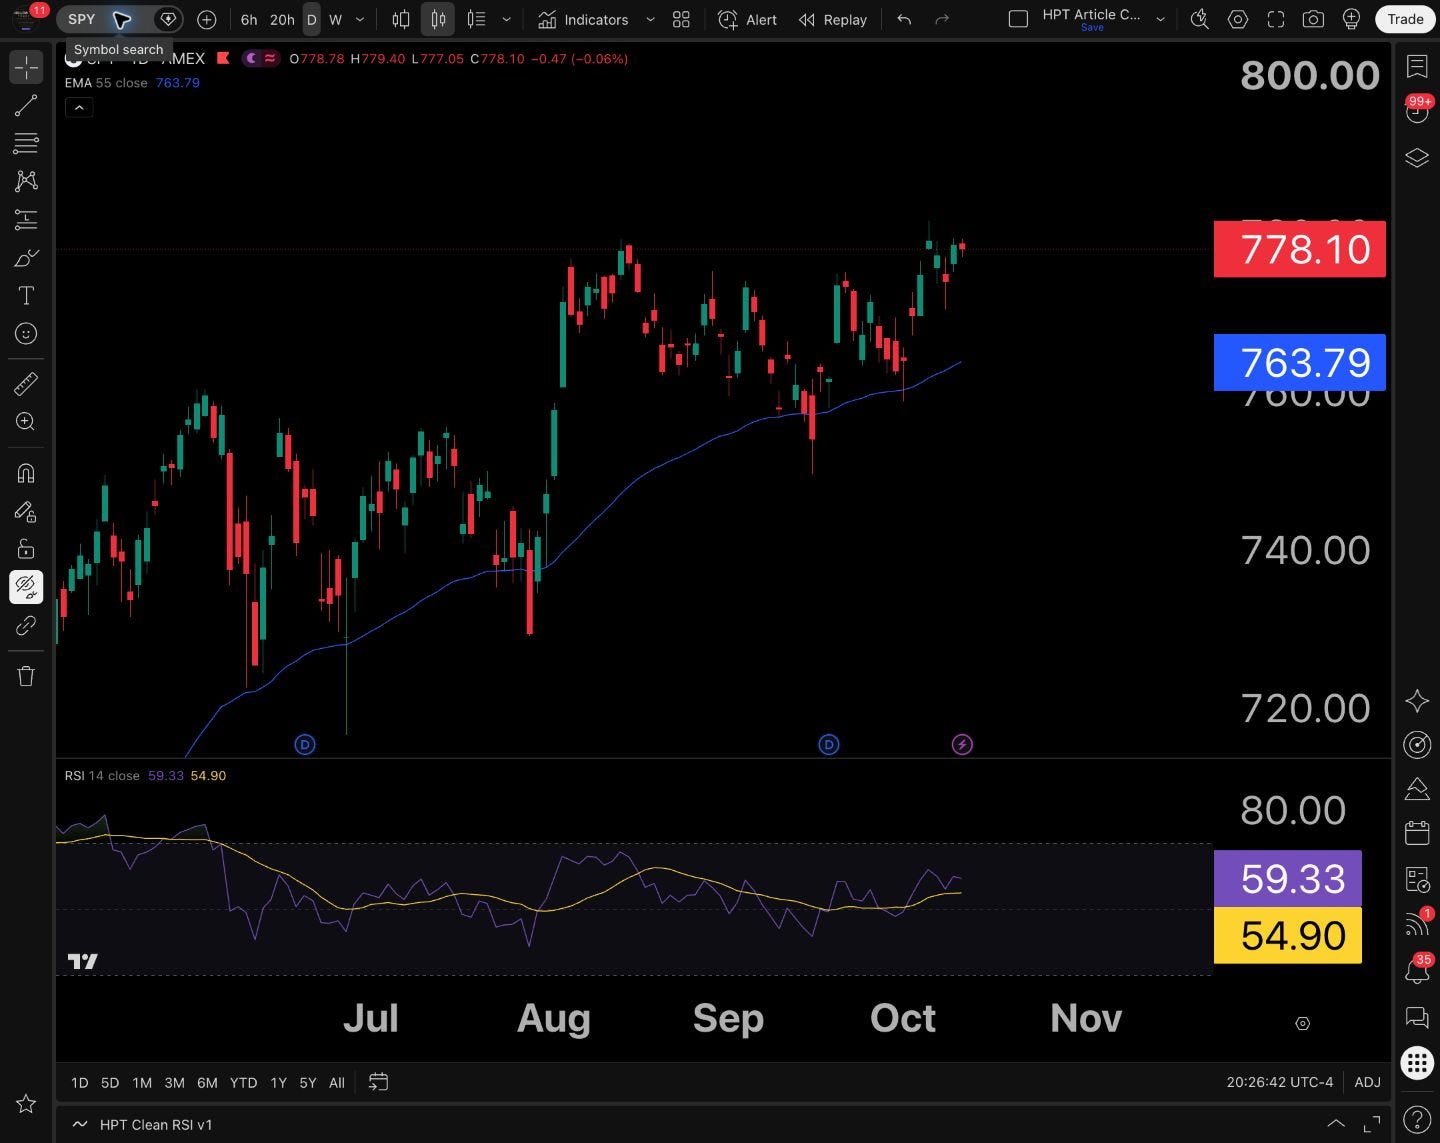Open the Indicators dialog
The height and width of the screenshot is (1143, 1440).
point(583,19)
